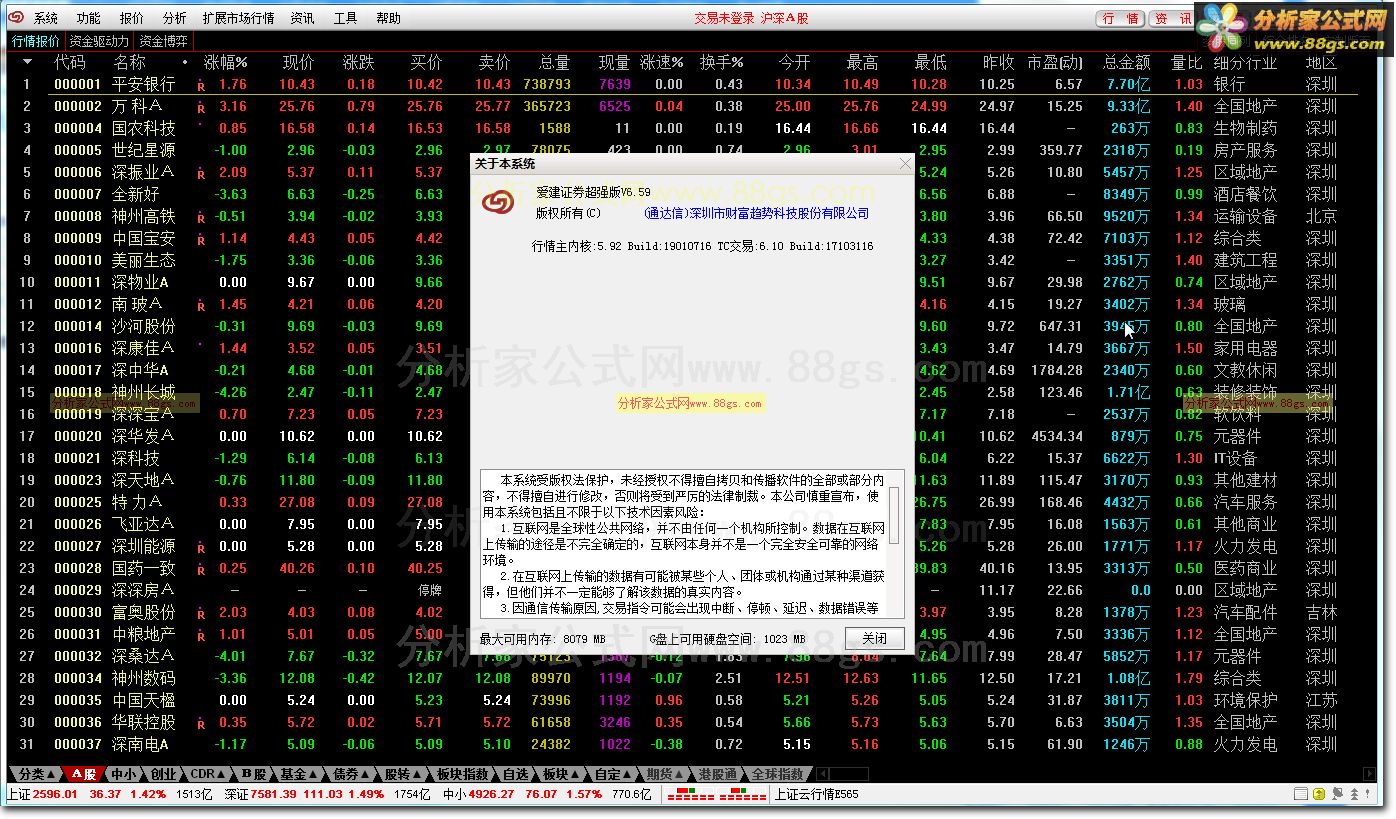
Task: Click the red R marker beside 华联控股
Action: click(x=201, y=724)
